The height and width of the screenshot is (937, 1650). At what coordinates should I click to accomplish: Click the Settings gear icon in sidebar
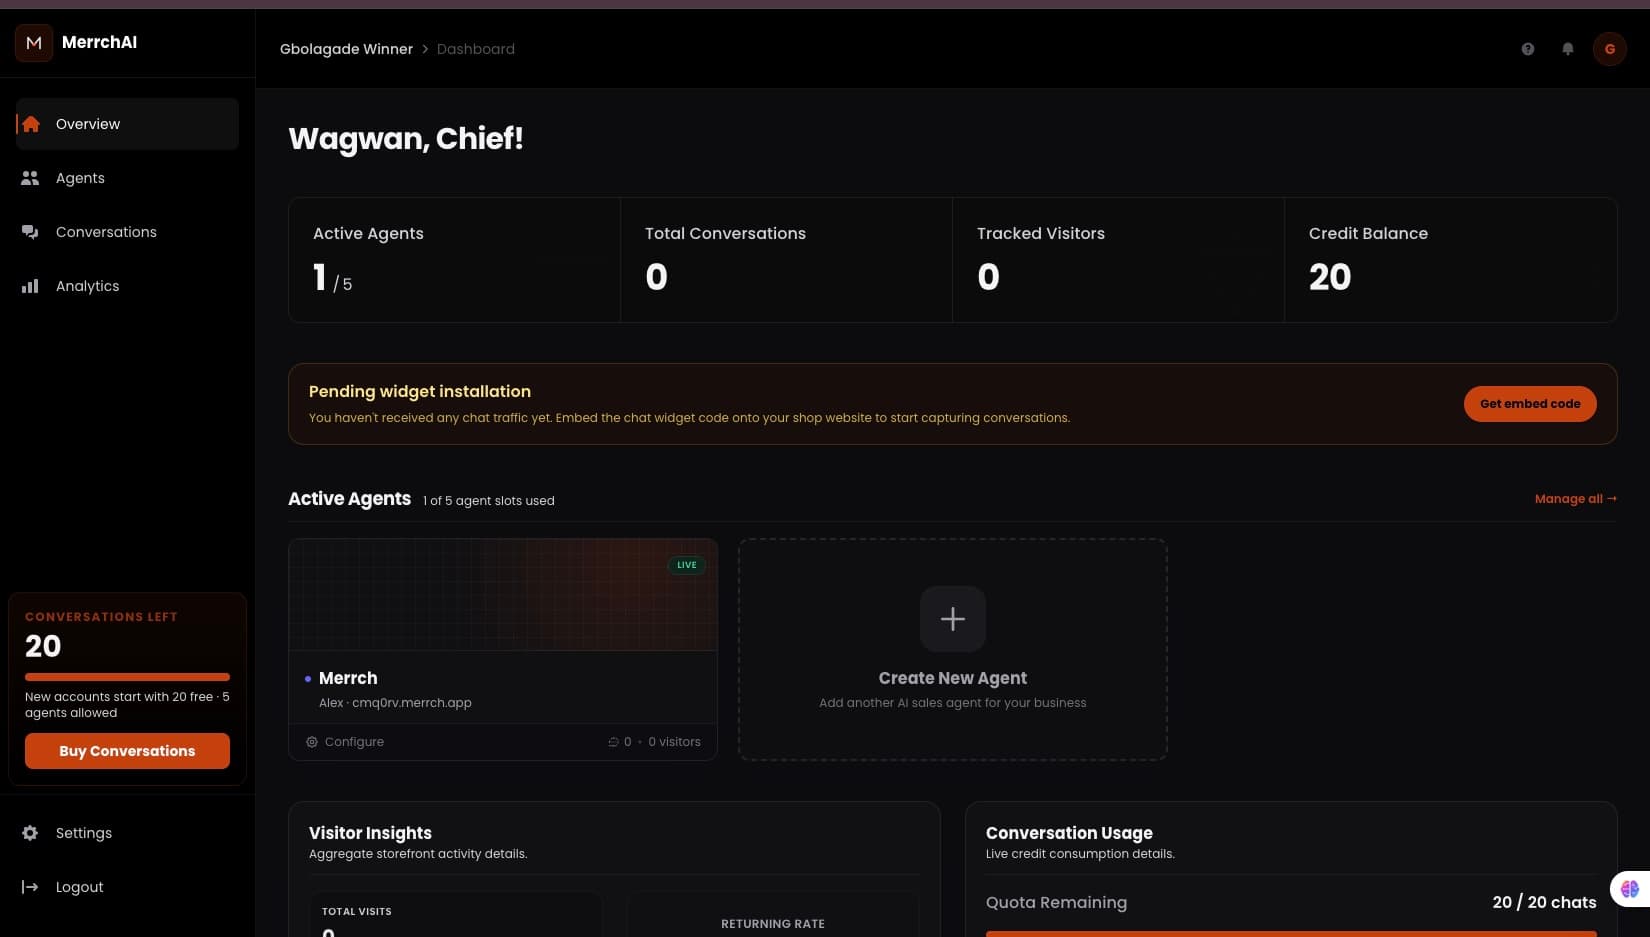pos(30,833)
